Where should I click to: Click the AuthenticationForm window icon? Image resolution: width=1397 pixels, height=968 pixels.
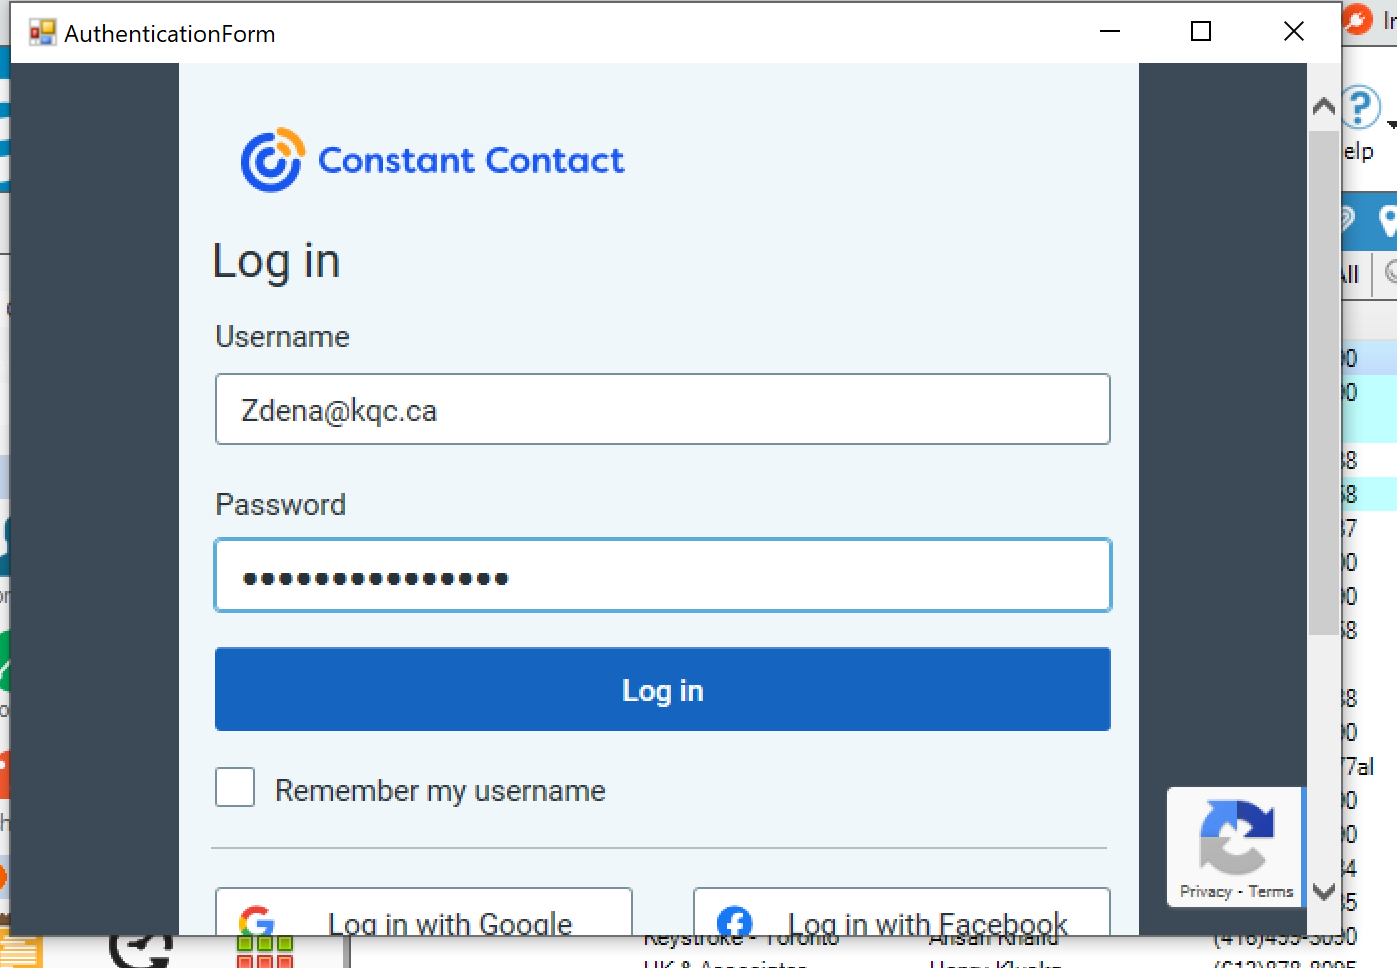[42, 33]
